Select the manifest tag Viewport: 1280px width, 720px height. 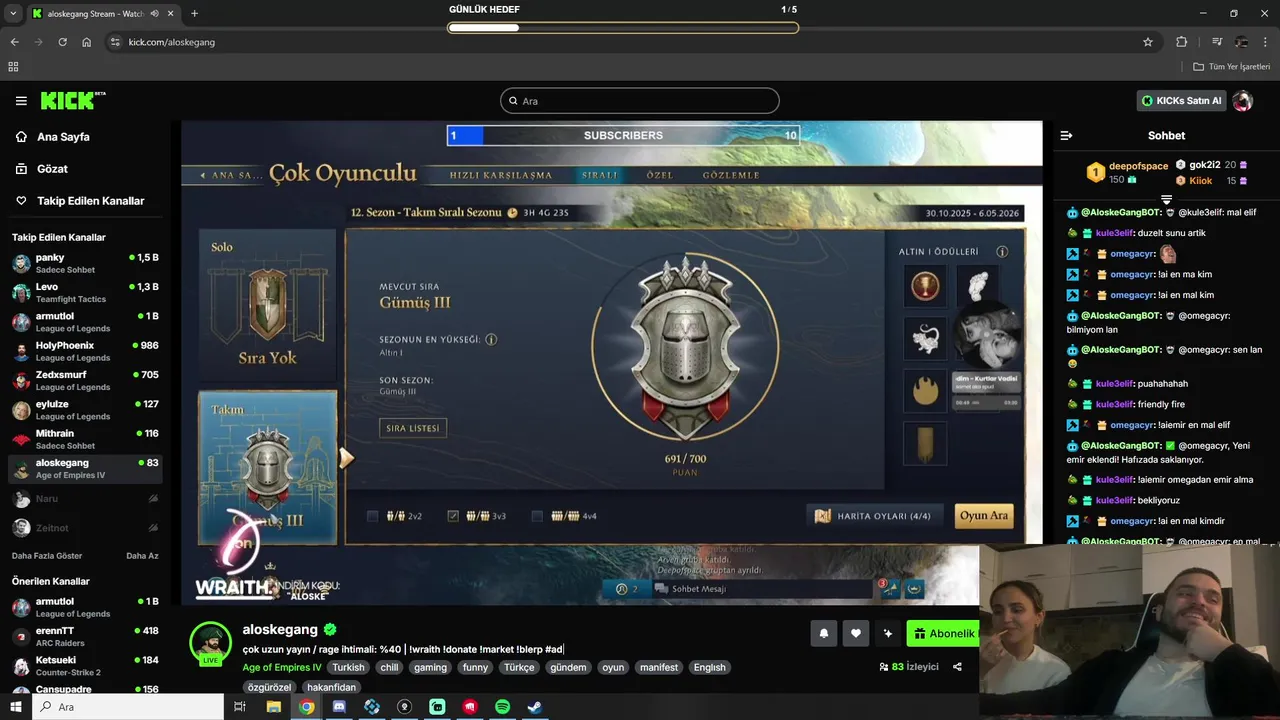pos(659,667)
